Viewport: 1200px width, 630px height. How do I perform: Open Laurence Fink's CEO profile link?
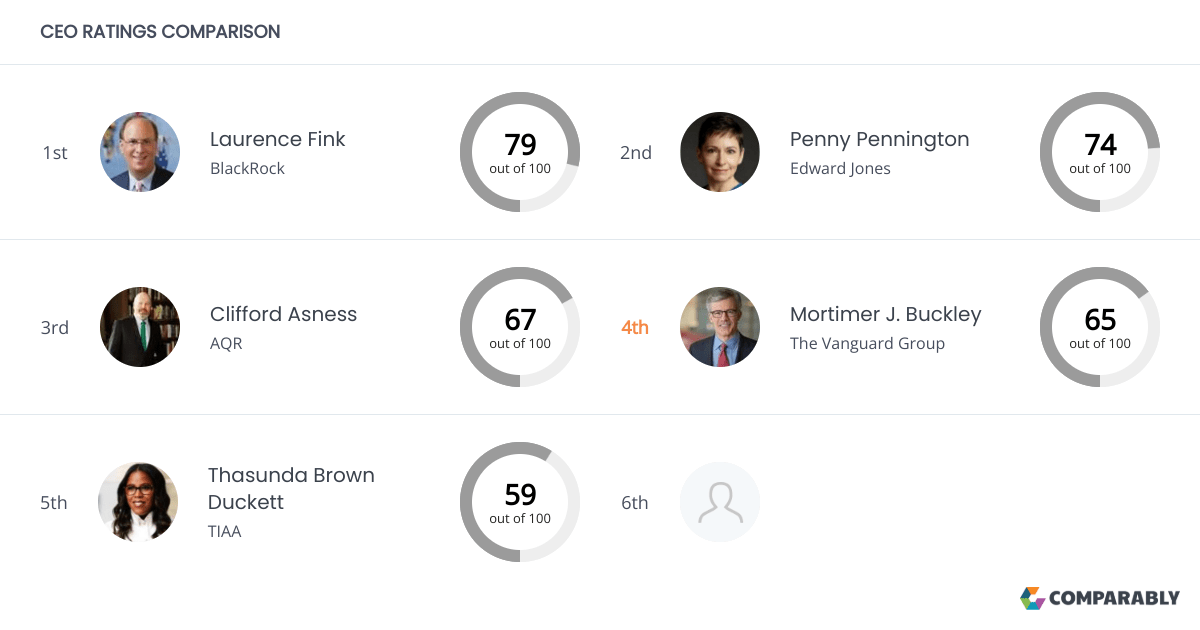(x=277, y=139)
